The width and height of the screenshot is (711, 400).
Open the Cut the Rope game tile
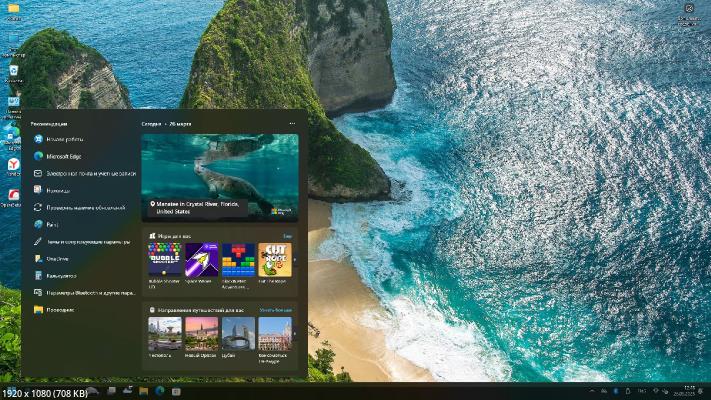click(x=275, y=260)
